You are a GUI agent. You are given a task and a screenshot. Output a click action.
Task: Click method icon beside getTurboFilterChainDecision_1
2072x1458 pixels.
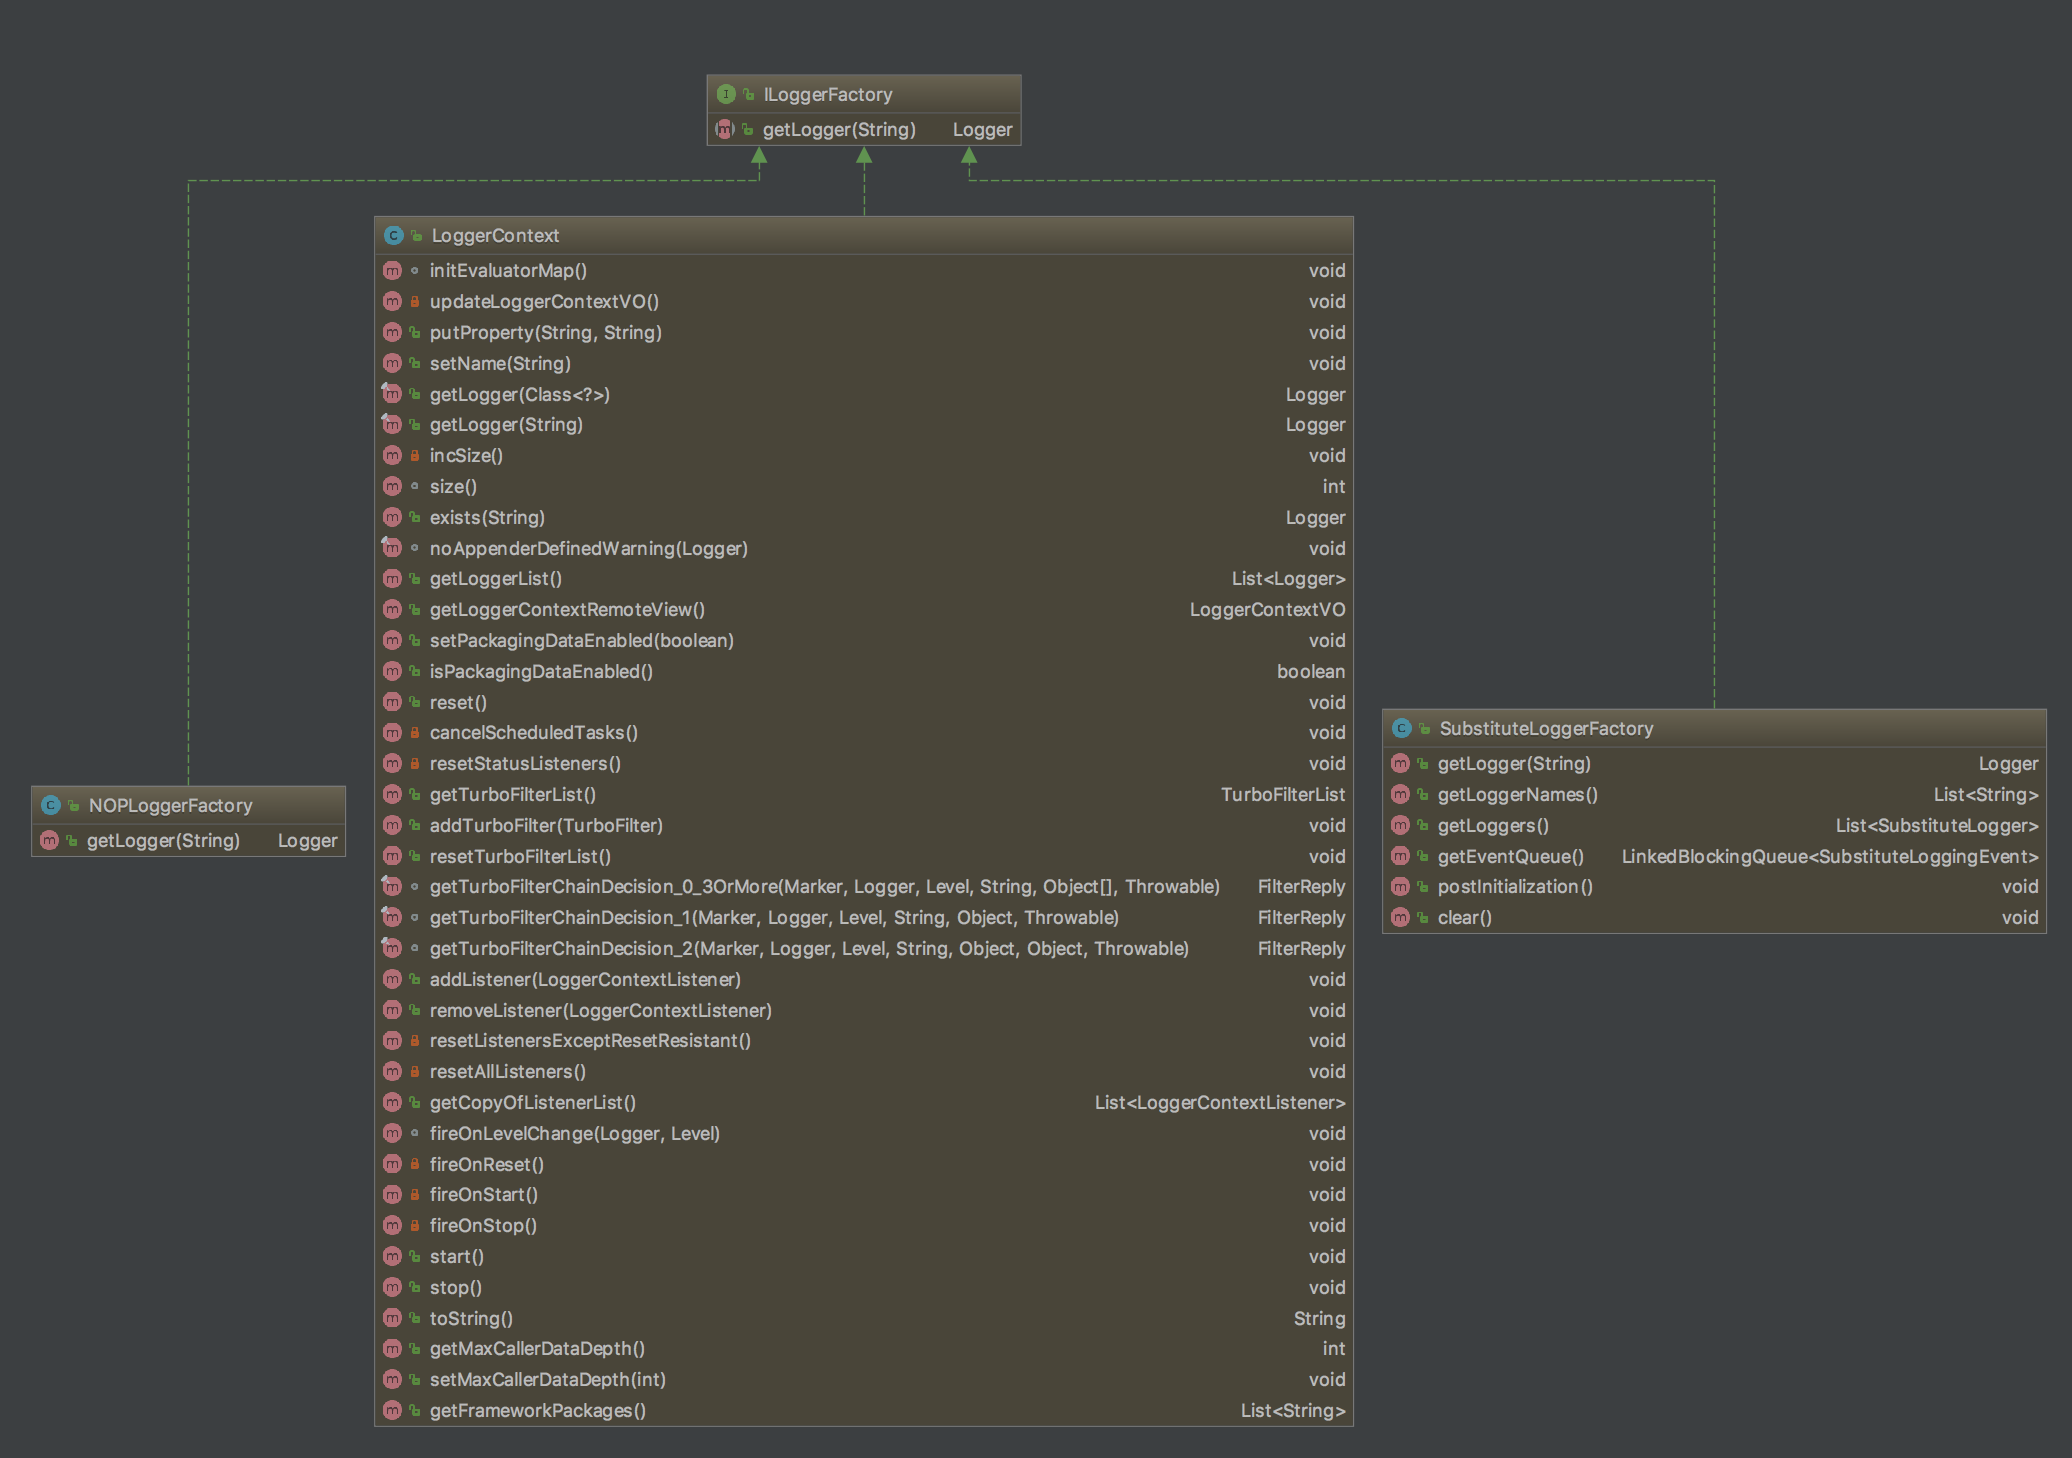[392, 917]
